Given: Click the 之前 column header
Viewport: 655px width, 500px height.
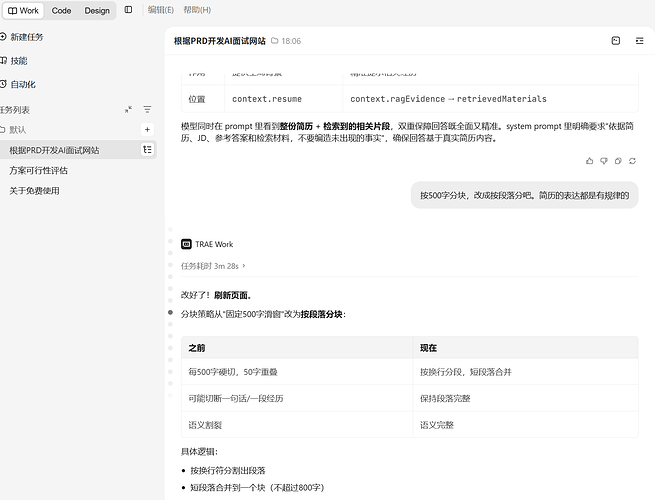Looking at the screenshot, I should (x=297, y=348).
